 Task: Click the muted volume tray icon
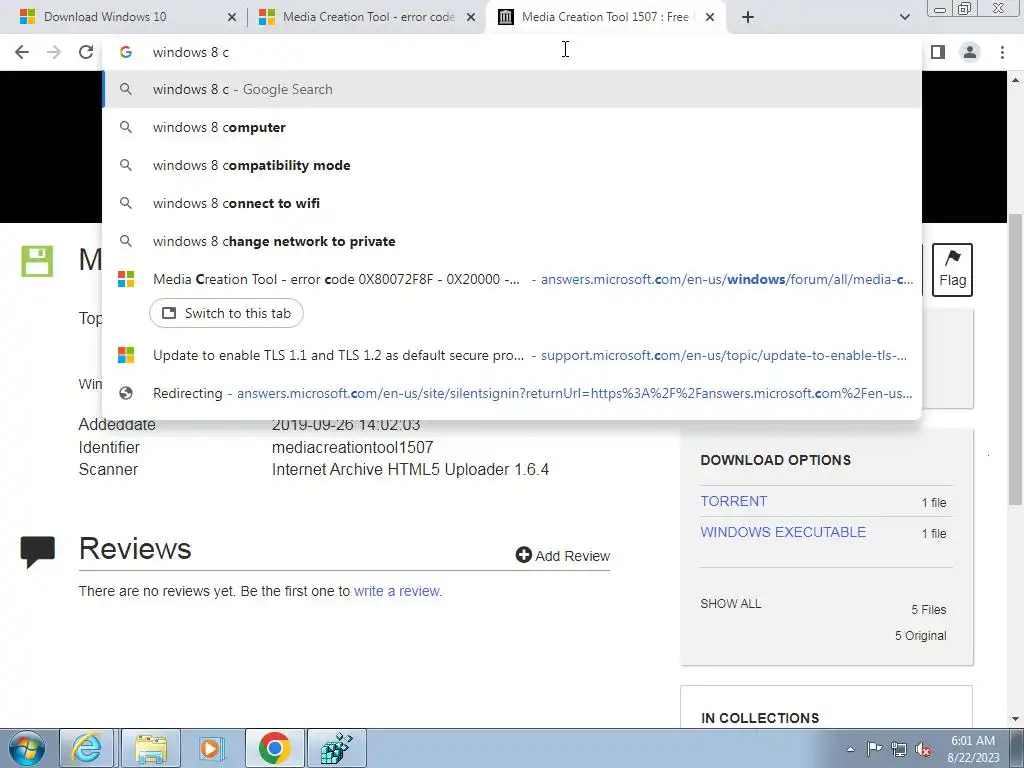(x=923, y=749)
